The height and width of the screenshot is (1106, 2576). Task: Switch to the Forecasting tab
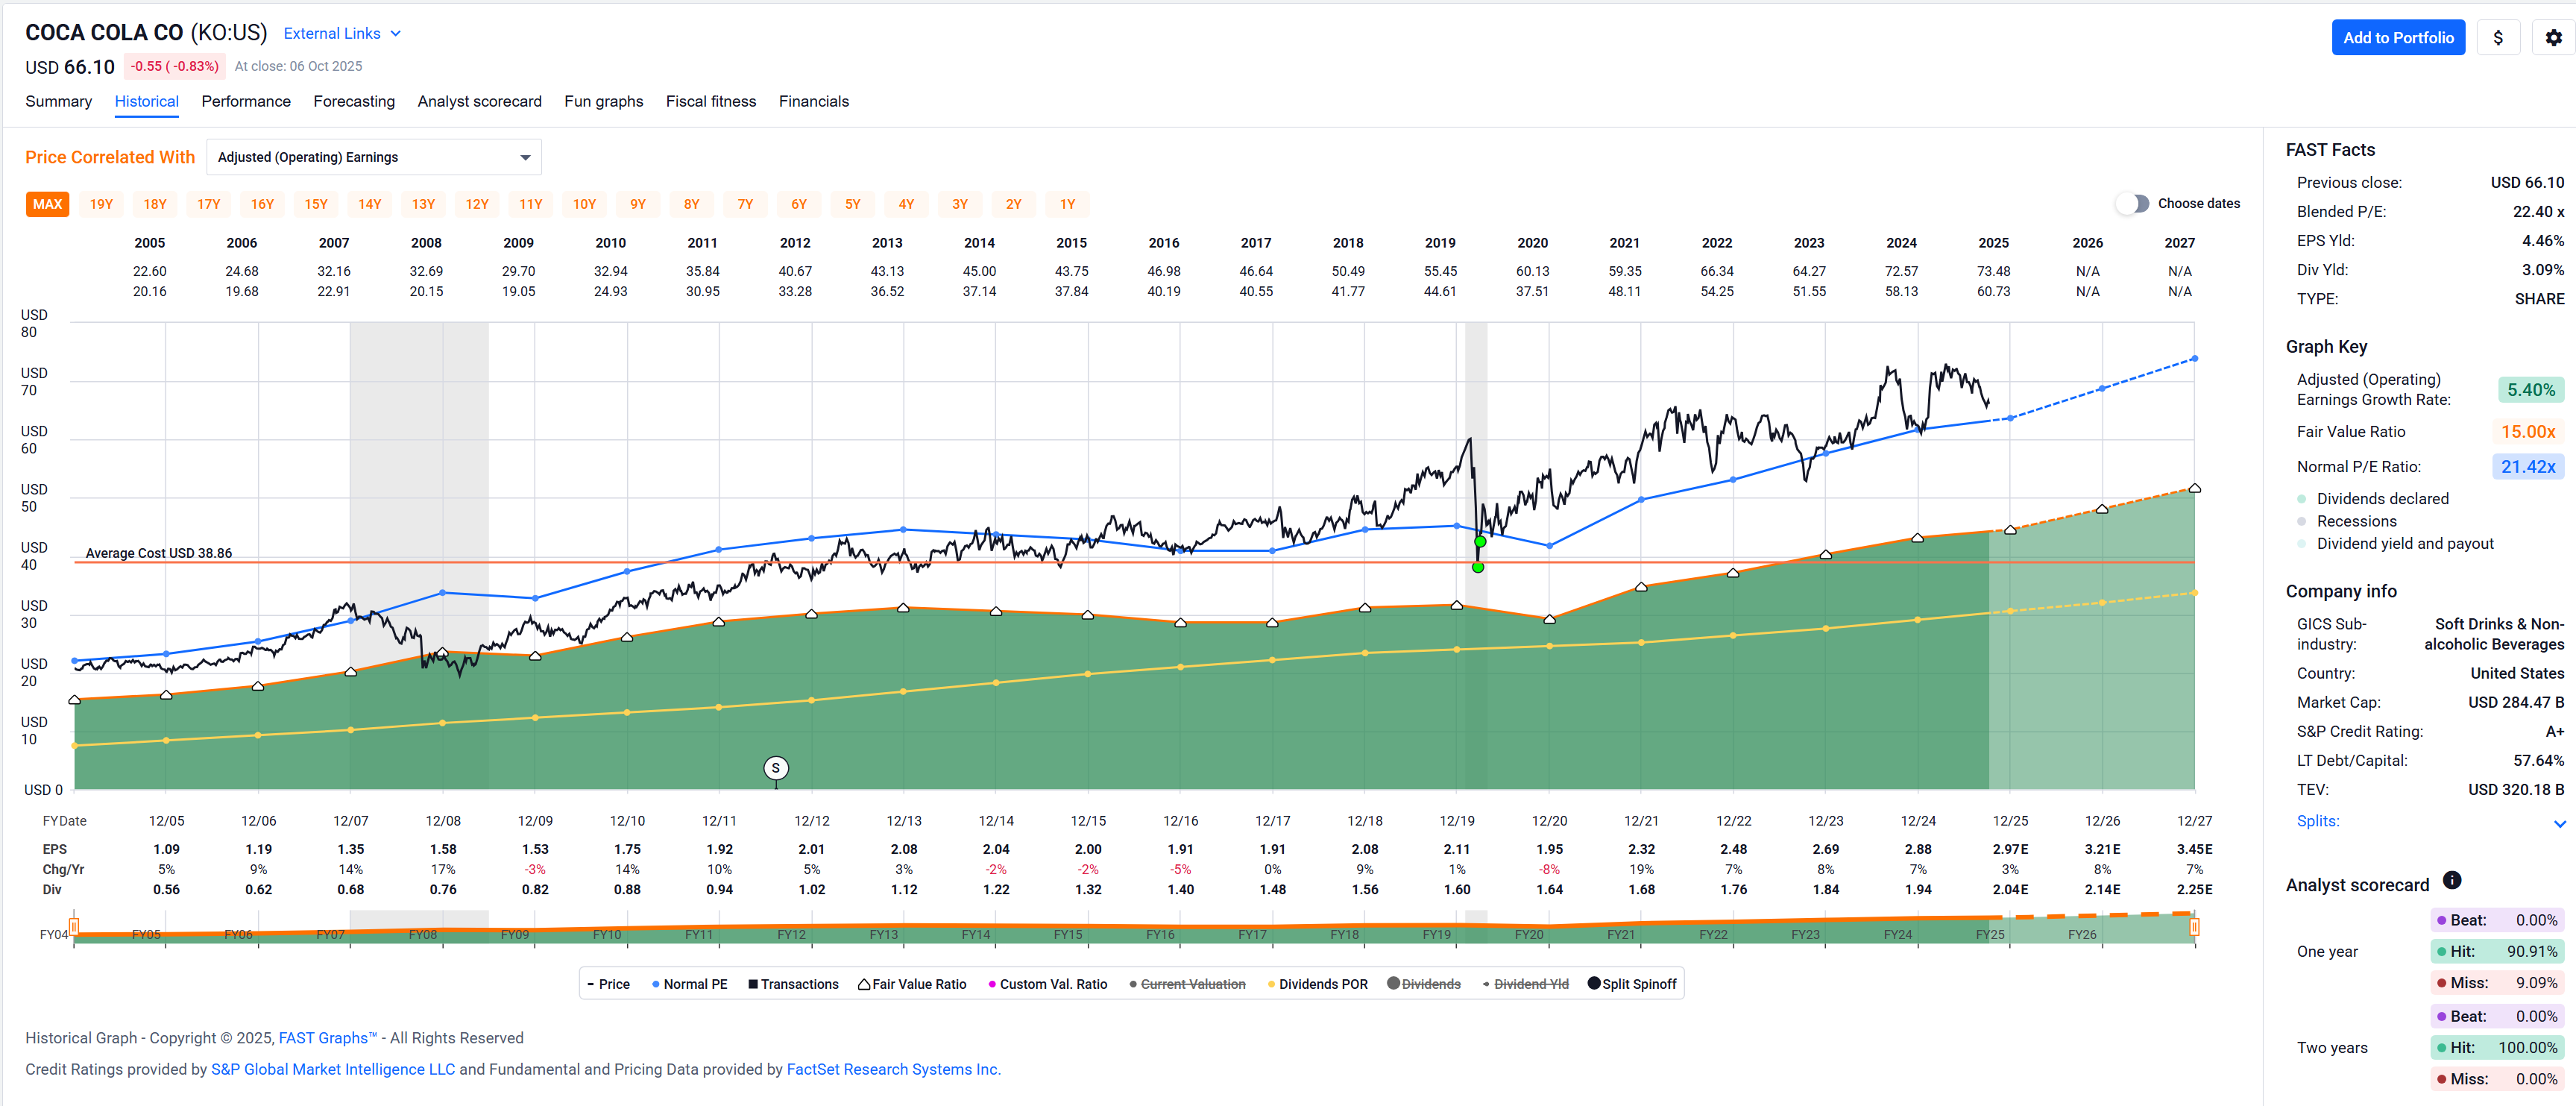click(354, 101)
